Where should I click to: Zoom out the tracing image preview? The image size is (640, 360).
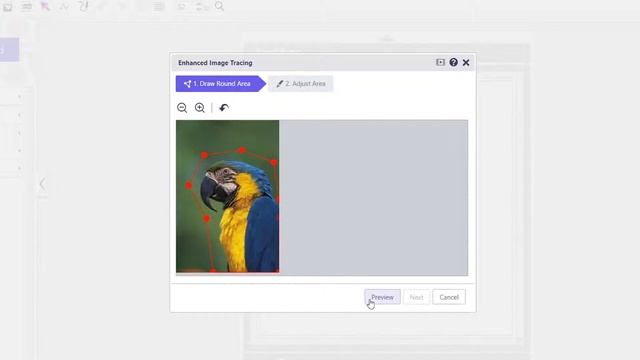182,108
